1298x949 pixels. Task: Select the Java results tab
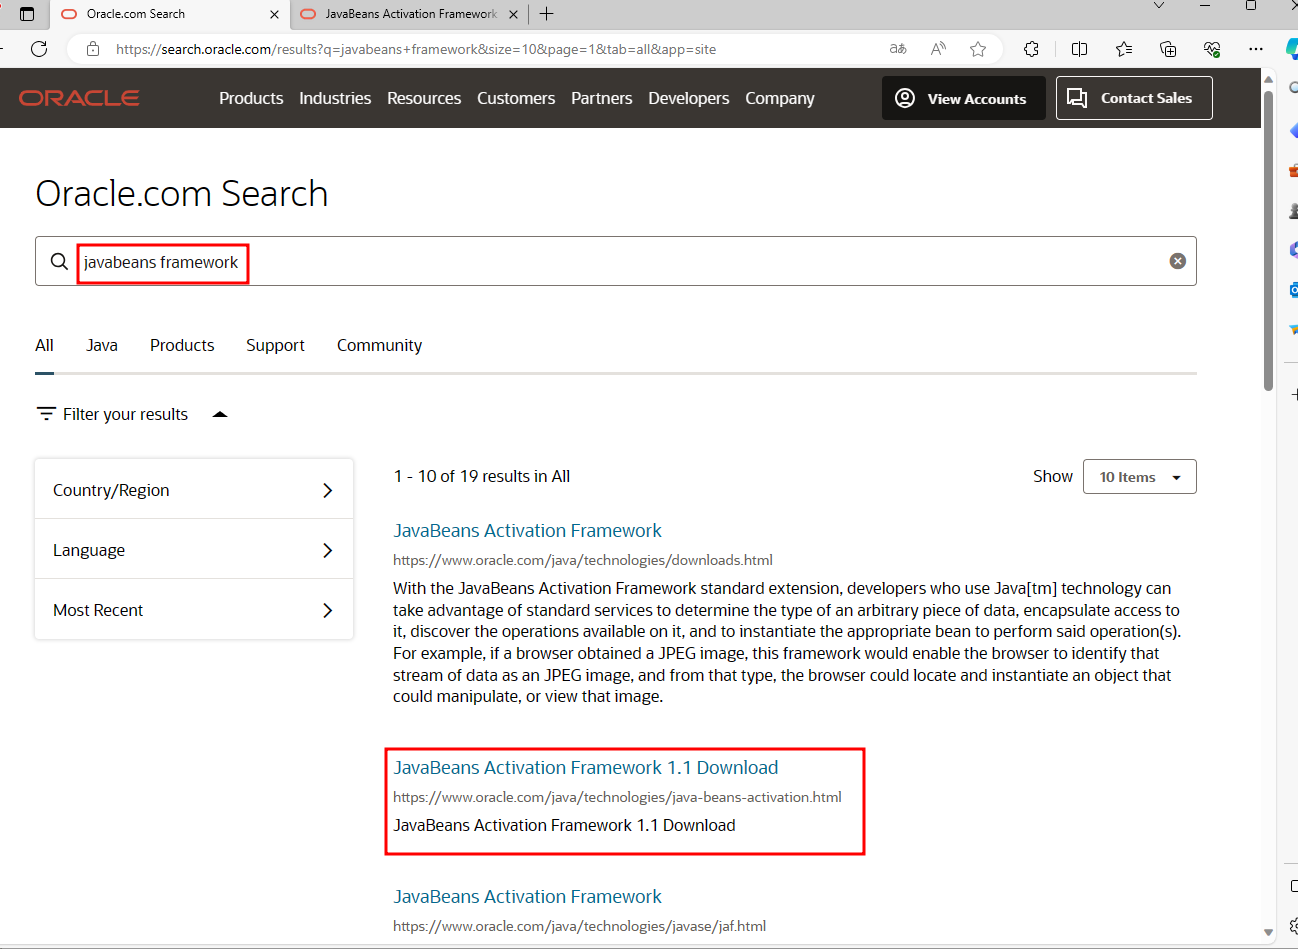tap(102, 345)
